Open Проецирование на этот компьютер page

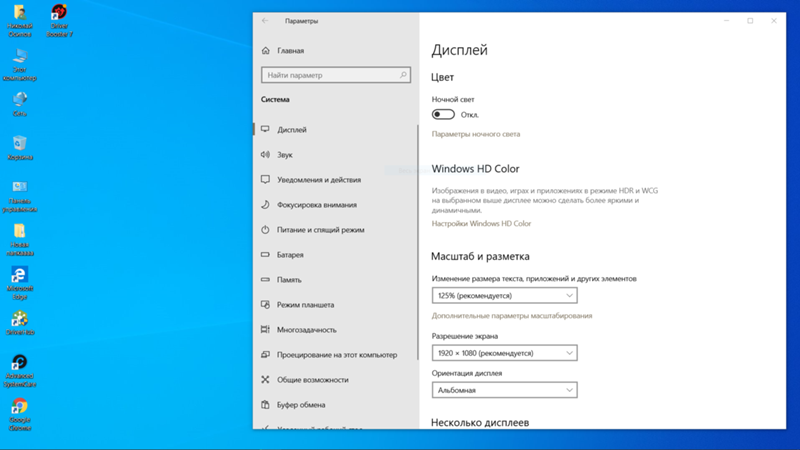[336, 355]
